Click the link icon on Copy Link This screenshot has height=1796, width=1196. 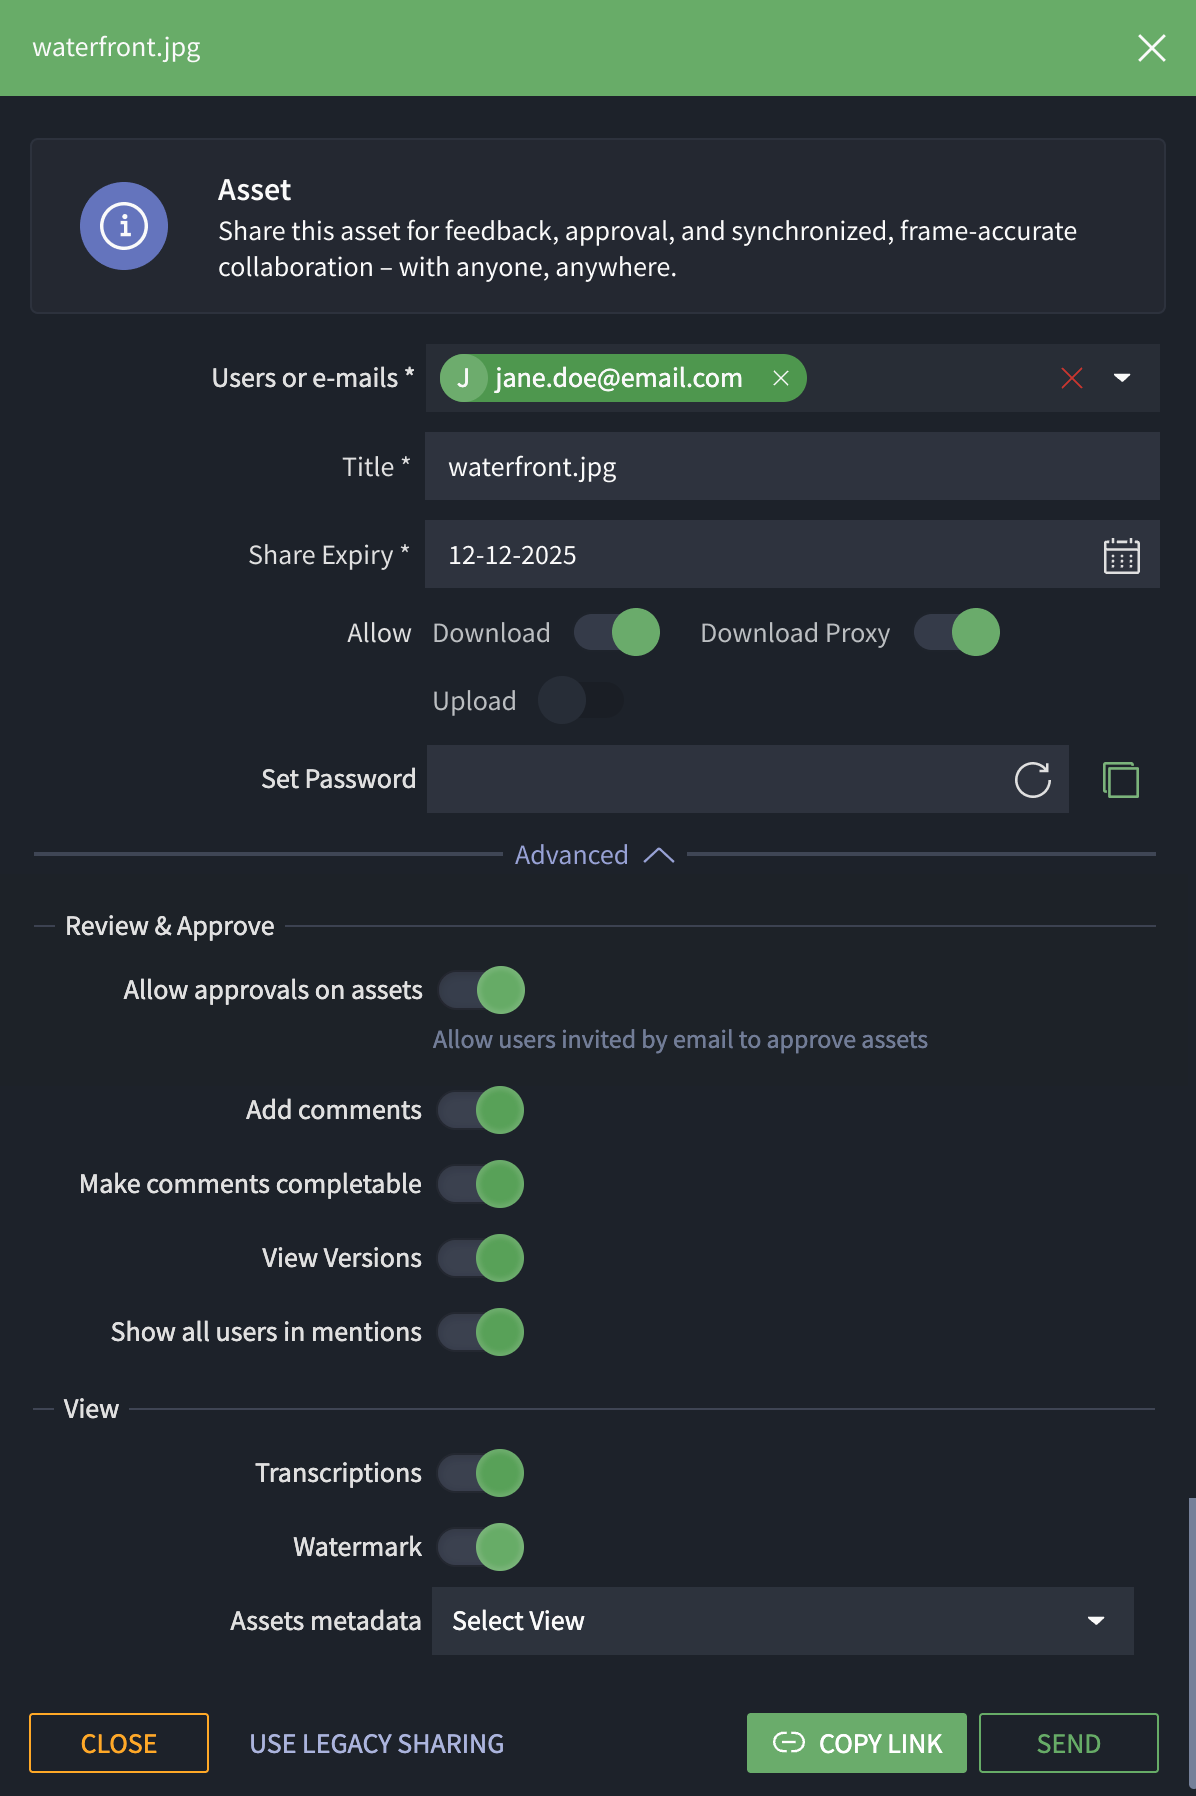coord(789,1743)
